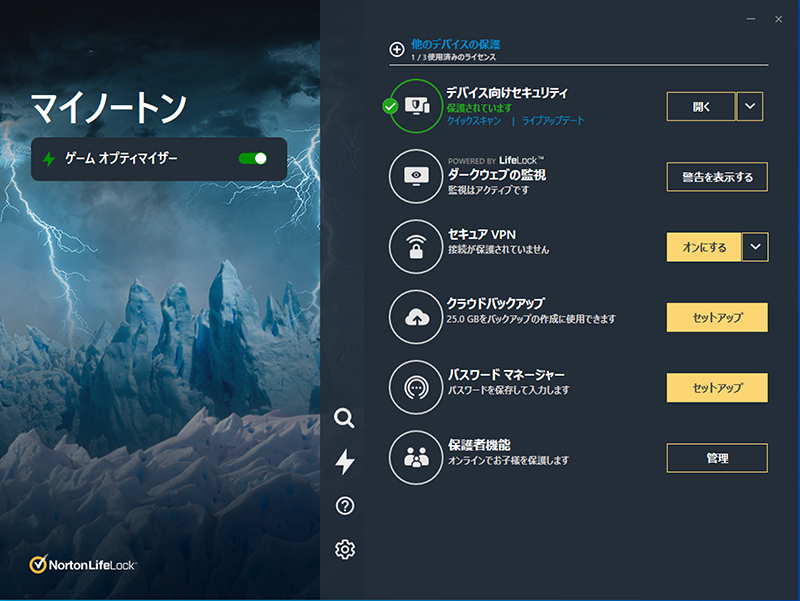Click the 開く button for Device Security

tap(701, 106)
